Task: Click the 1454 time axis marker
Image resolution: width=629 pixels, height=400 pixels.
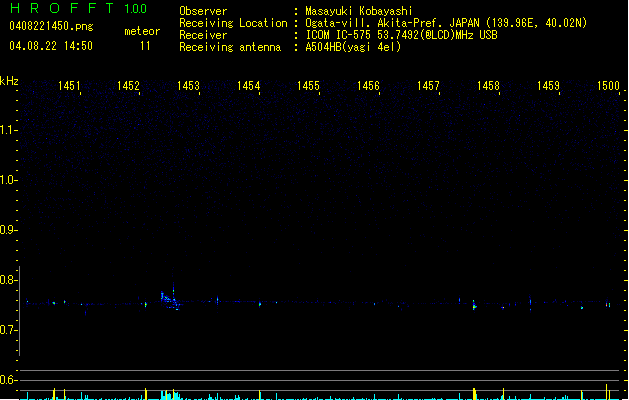Action: click(249, 86)
